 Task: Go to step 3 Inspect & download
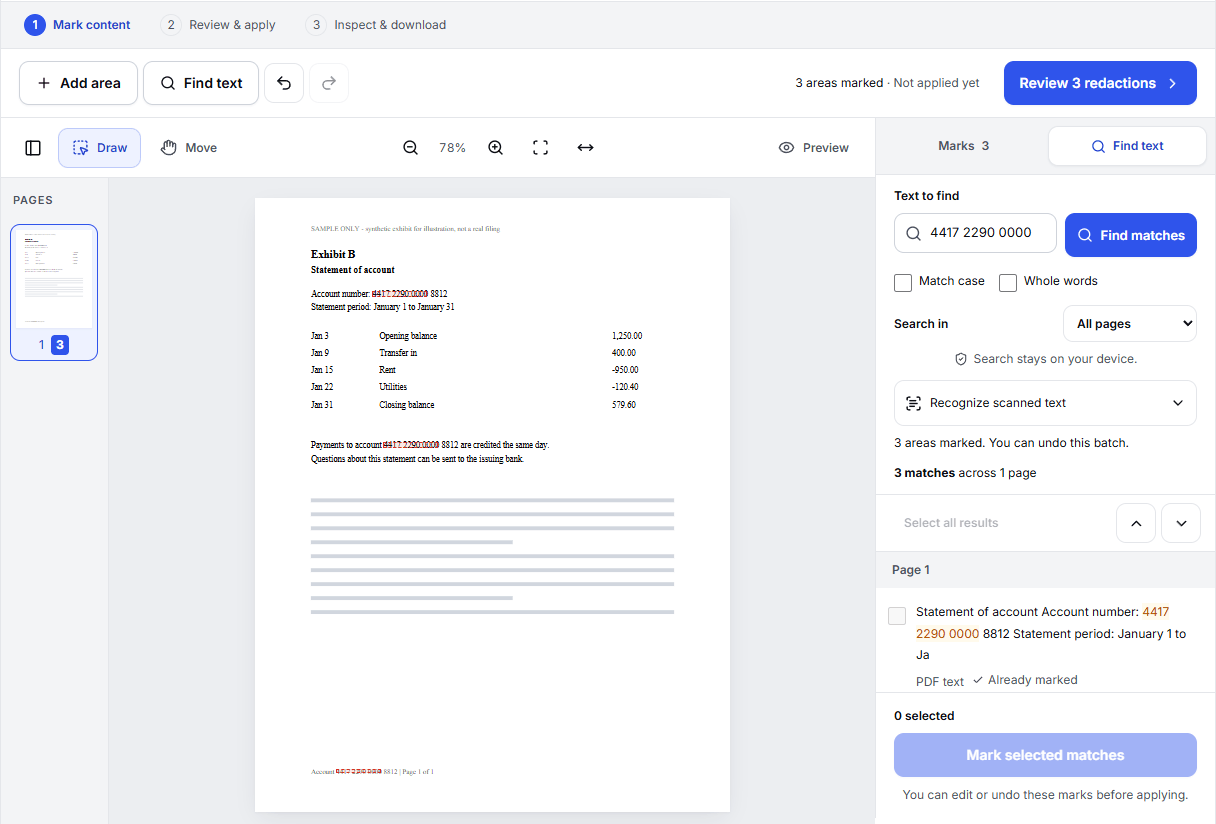coord(376,25)
